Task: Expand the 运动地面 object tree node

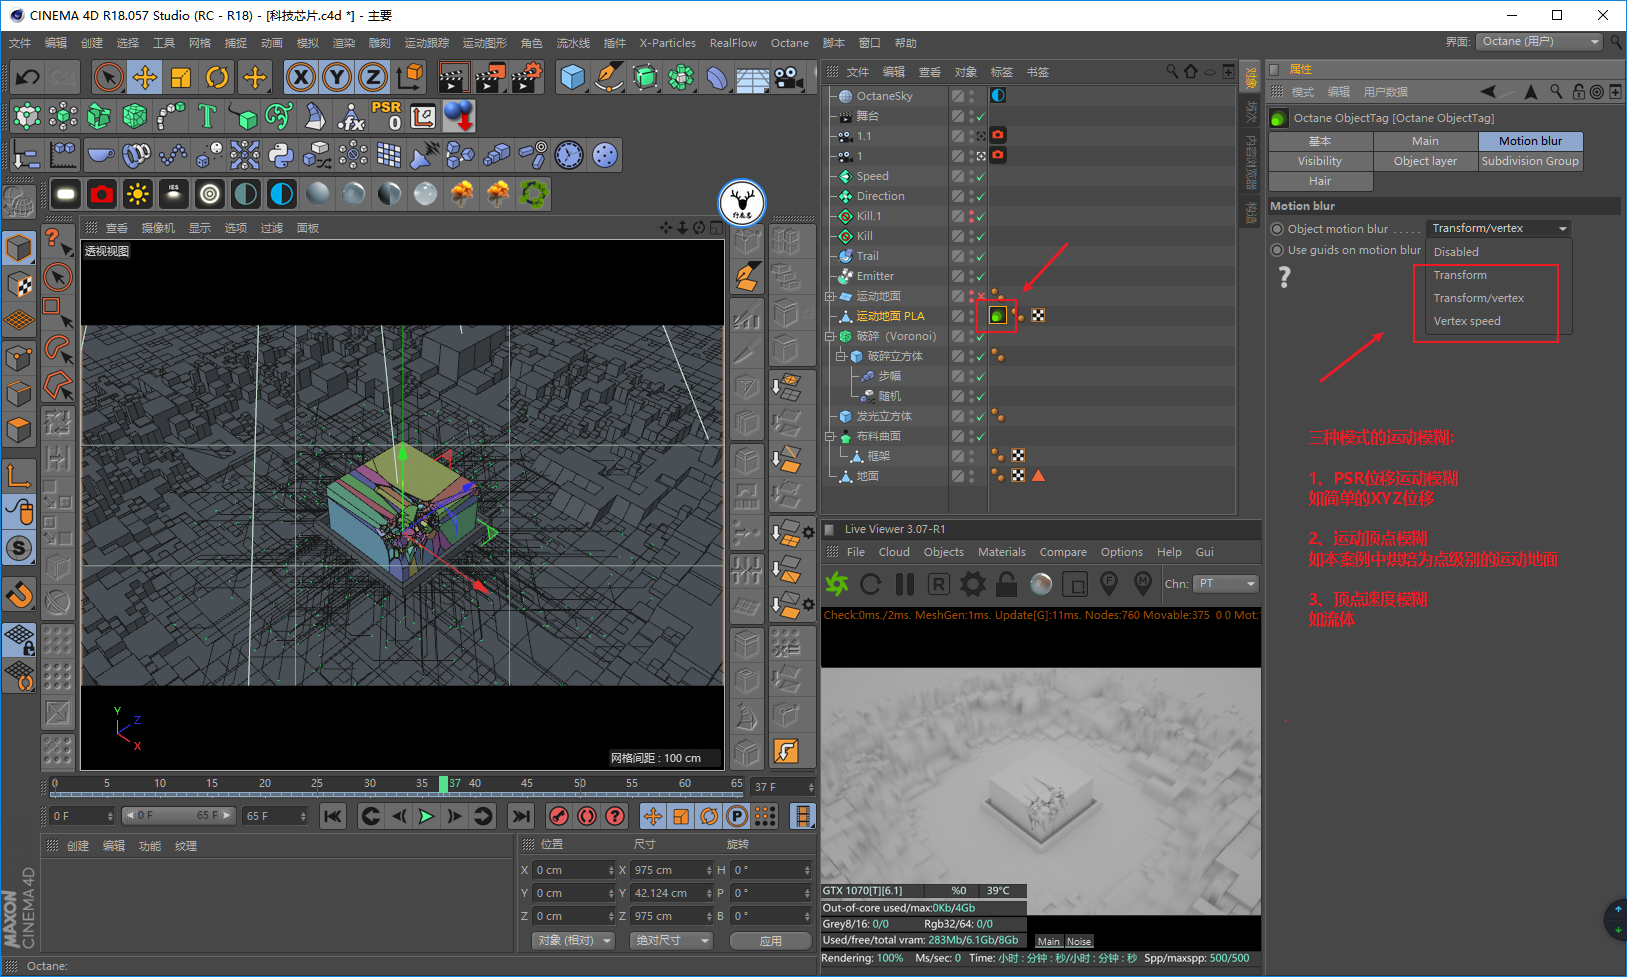Action: click(x=829, y=296)
